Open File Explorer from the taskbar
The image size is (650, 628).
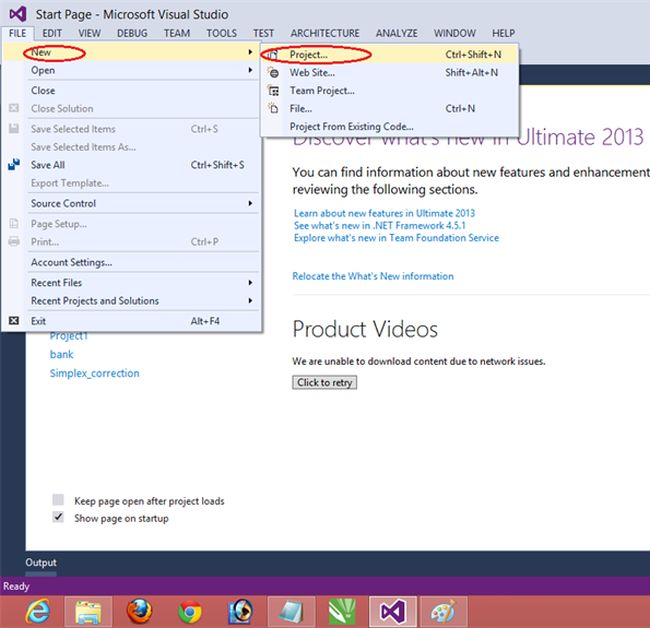(x=88, y=611)
